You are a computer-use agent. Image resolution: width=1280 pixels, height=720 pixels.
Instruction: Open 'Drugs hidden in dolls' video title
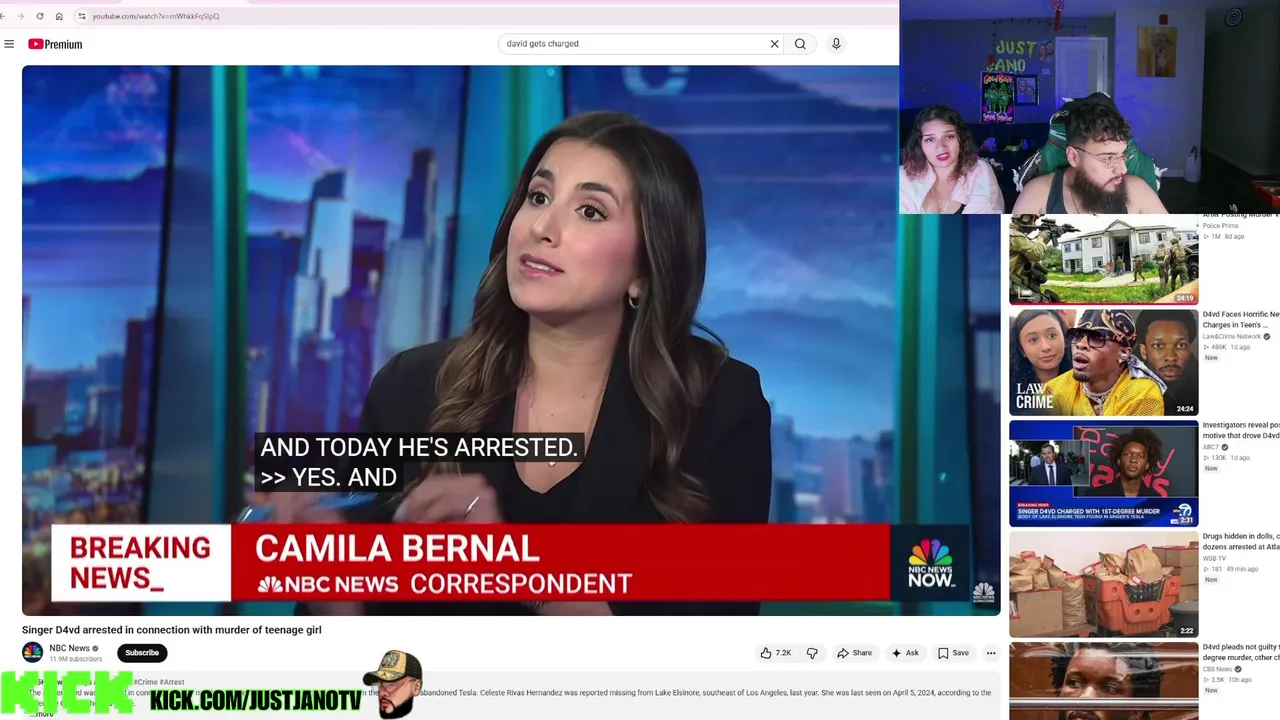point(1241,541)
